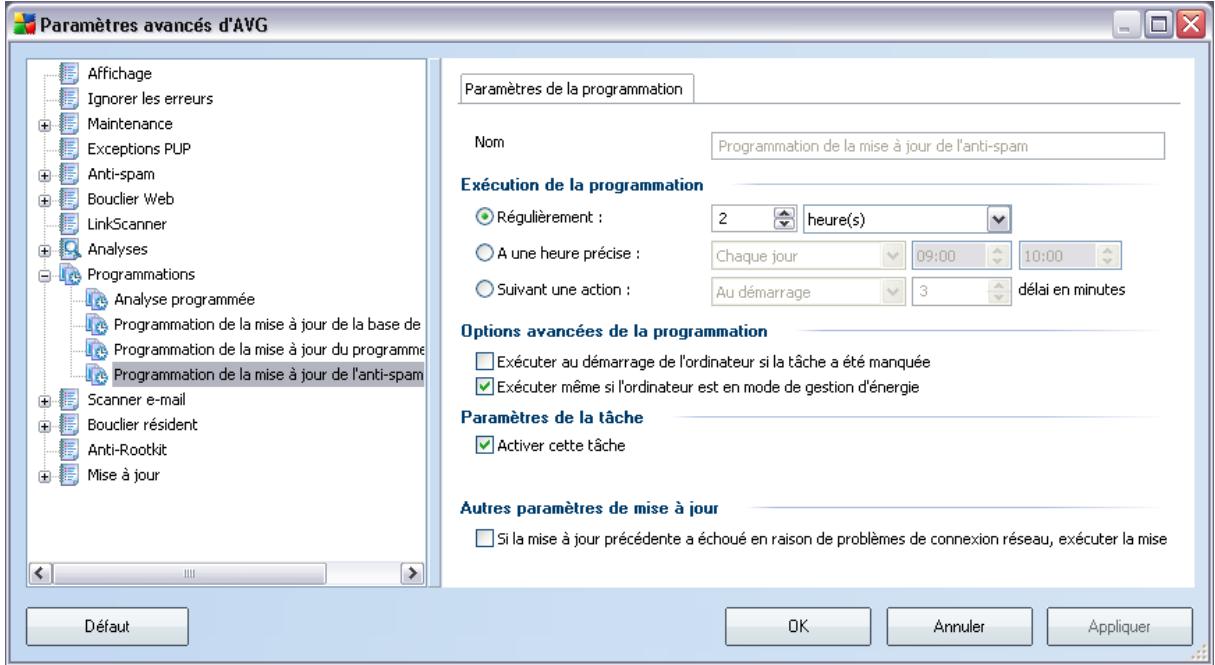The height and width of the screenshot is (665, 1215).
Task: Click the Programmations clock icon
Action: point(70,273)
